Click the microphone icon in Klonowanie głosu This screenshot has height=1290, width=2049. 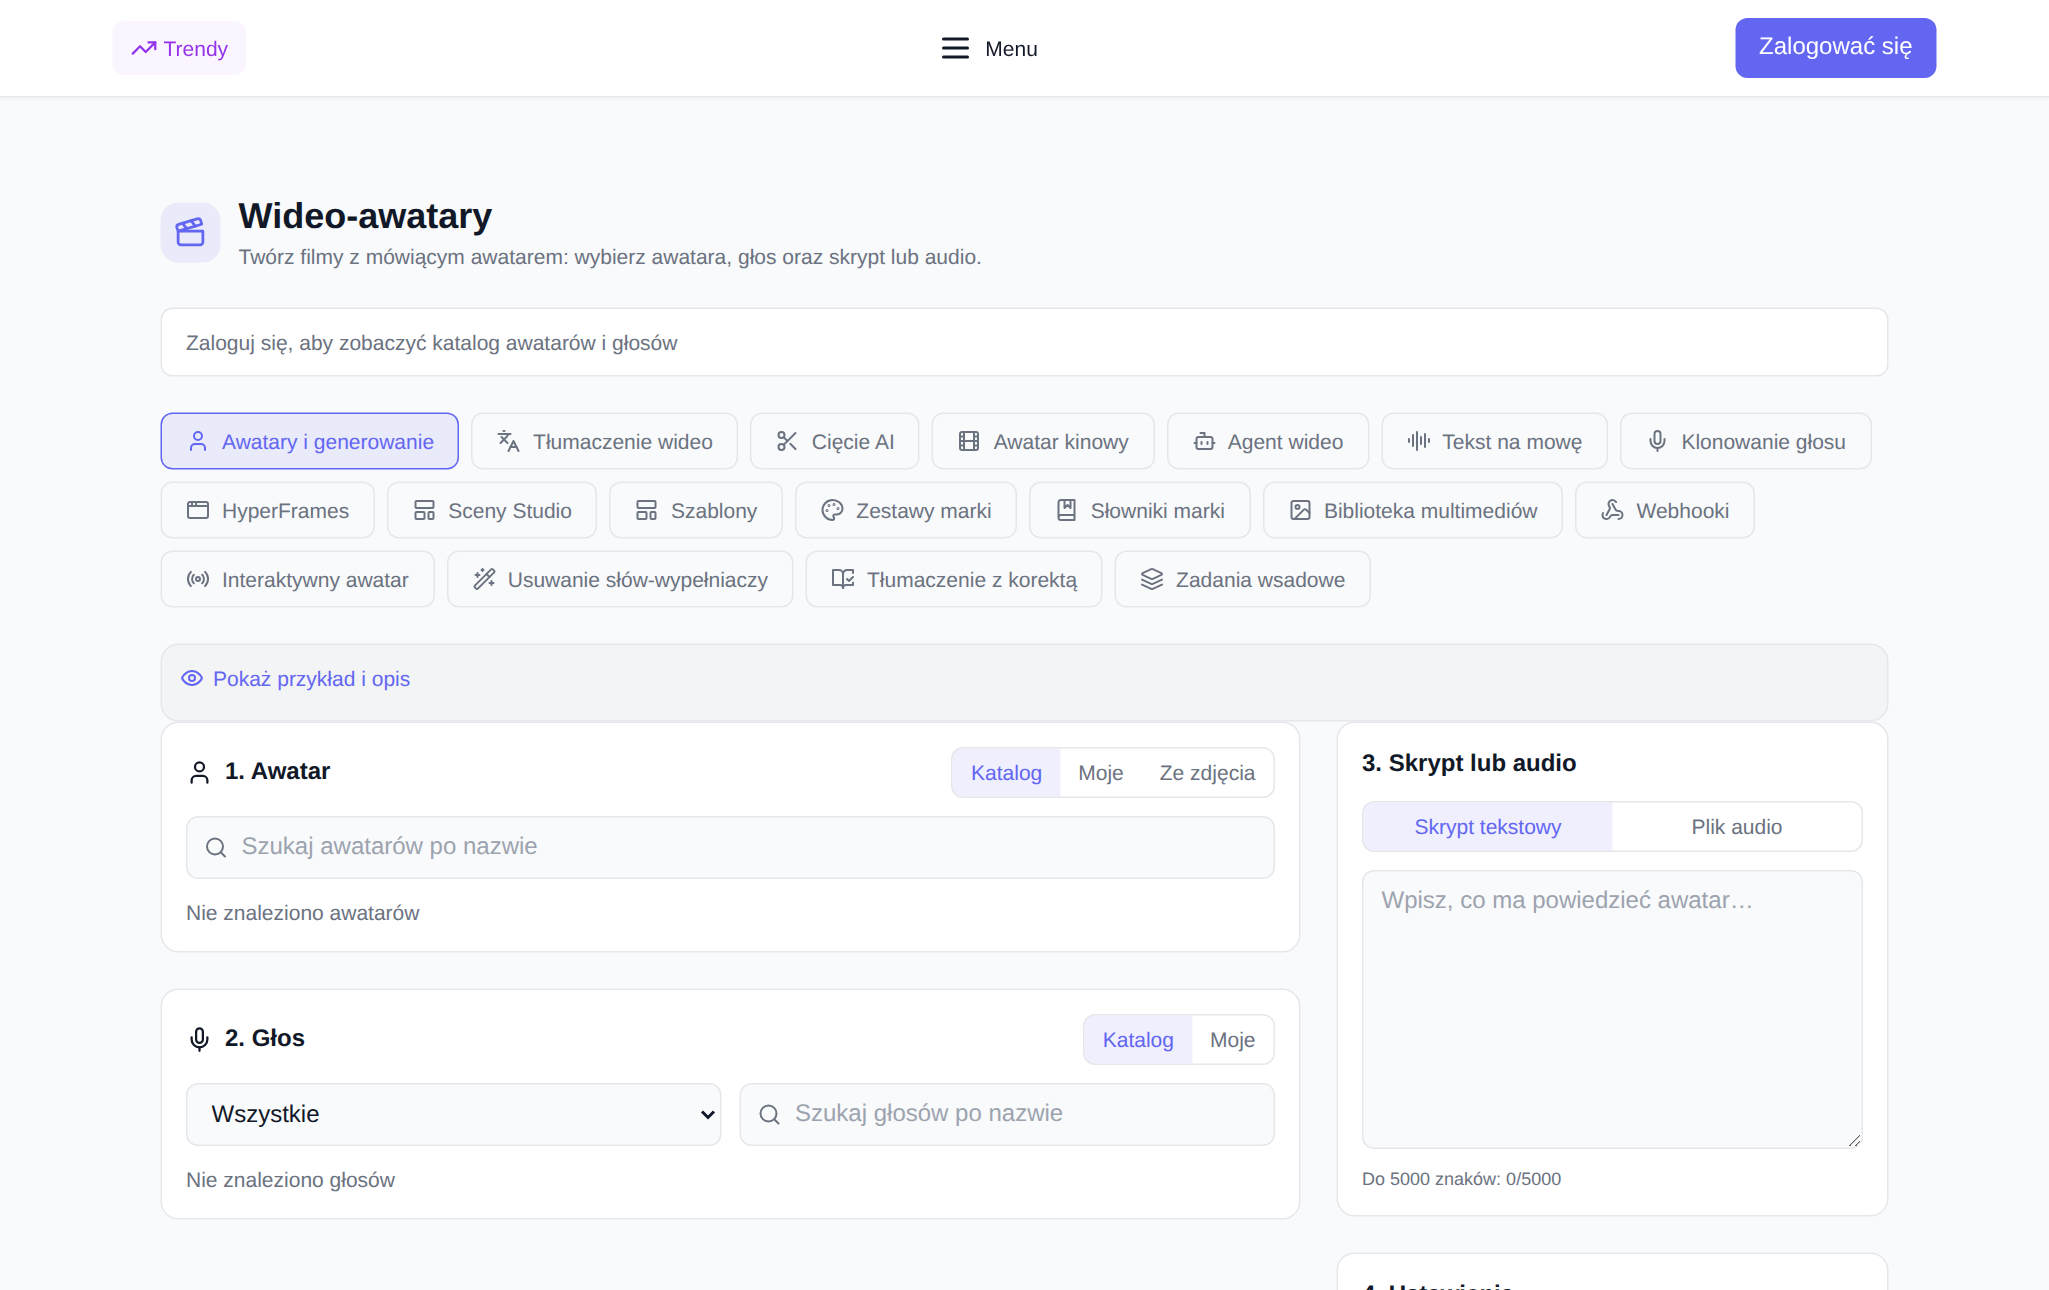tap(1657, 441)
